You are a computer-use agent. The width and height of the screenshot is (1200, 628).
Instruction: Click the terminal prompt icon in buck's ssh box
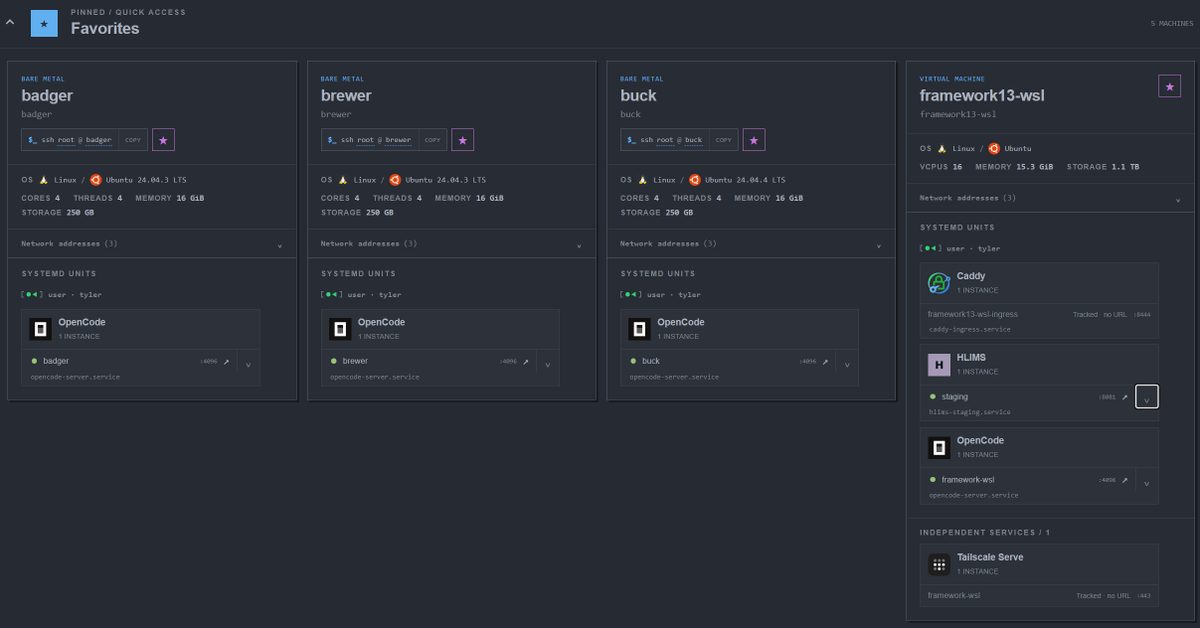coord(632,140)
